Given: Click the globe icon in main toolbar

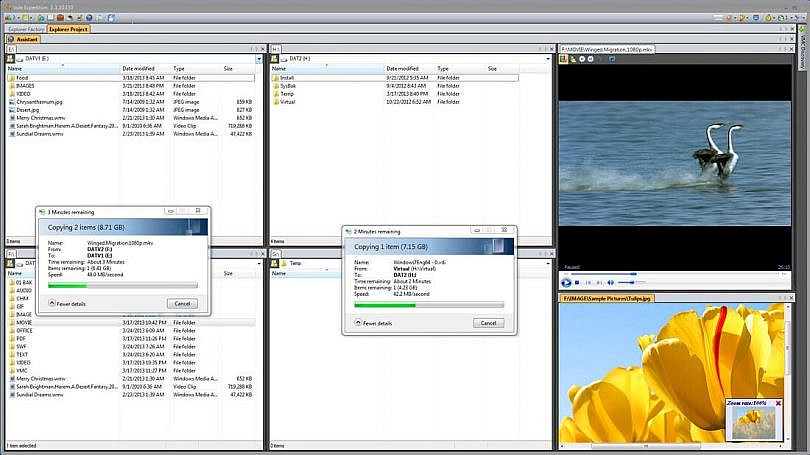Looking at the screenshot, I should (x=89, y=18).
